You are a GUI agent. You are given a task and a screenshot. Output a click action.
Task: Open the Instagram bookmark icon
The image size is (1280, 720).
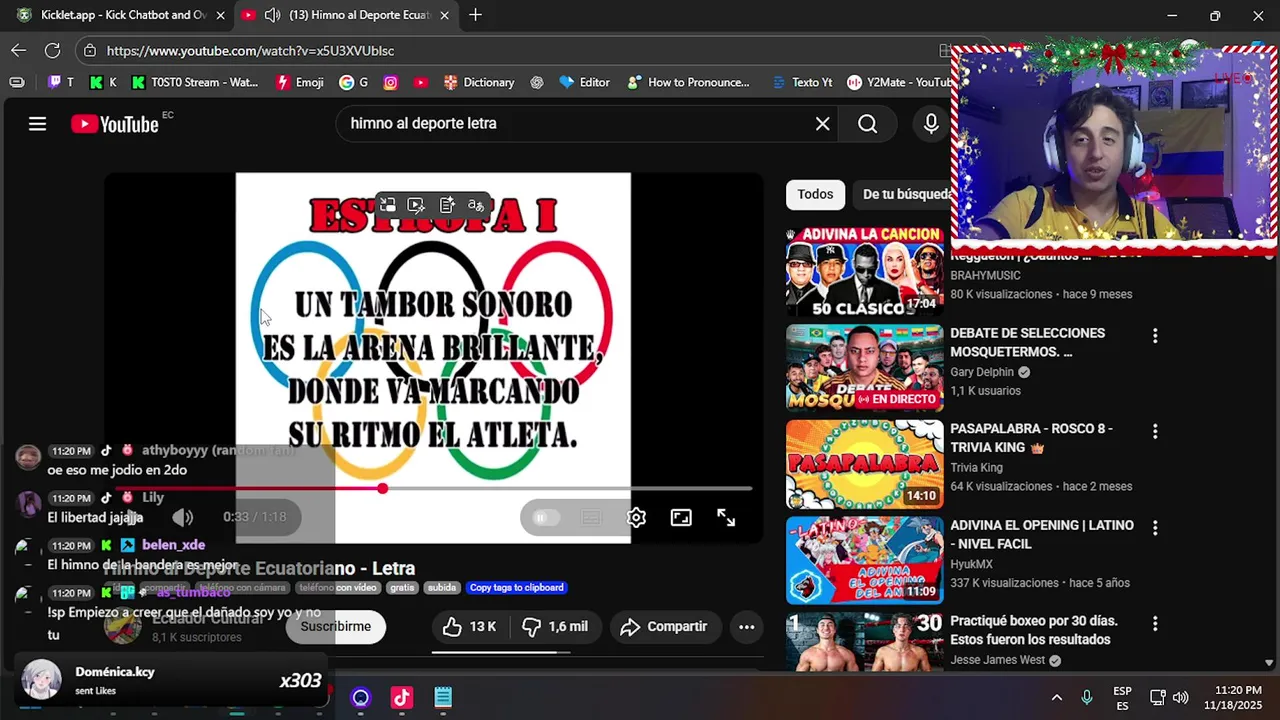coord(391,82)
